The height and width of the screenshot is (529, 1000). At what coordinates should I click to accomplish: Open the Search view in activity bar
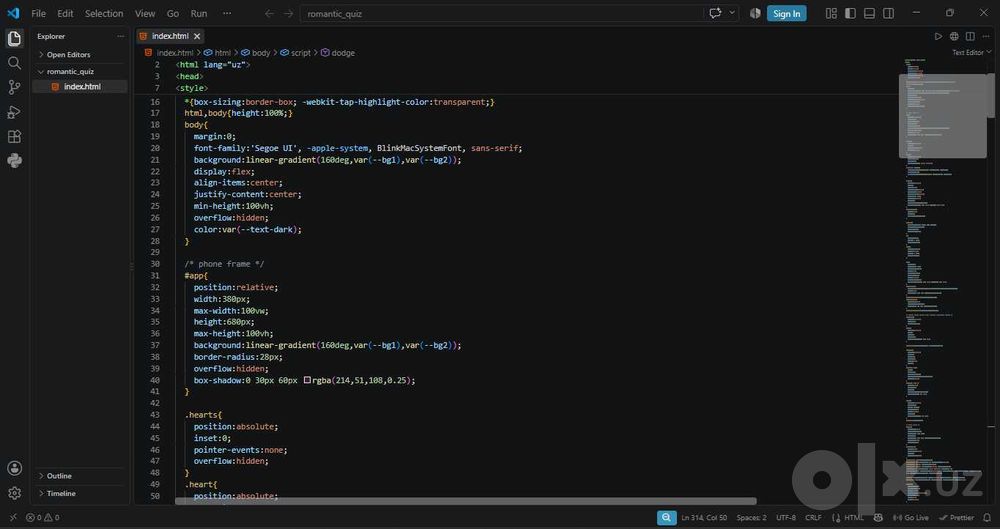[14, 63]
